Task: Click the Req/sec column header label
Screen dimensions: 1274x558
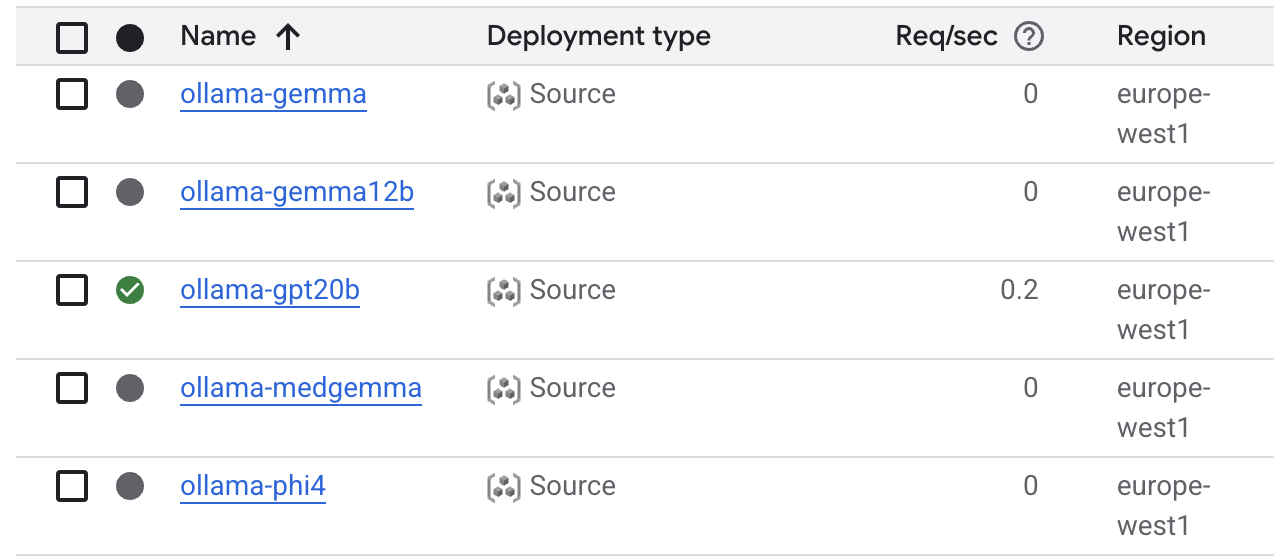Action: pos(946,37)
